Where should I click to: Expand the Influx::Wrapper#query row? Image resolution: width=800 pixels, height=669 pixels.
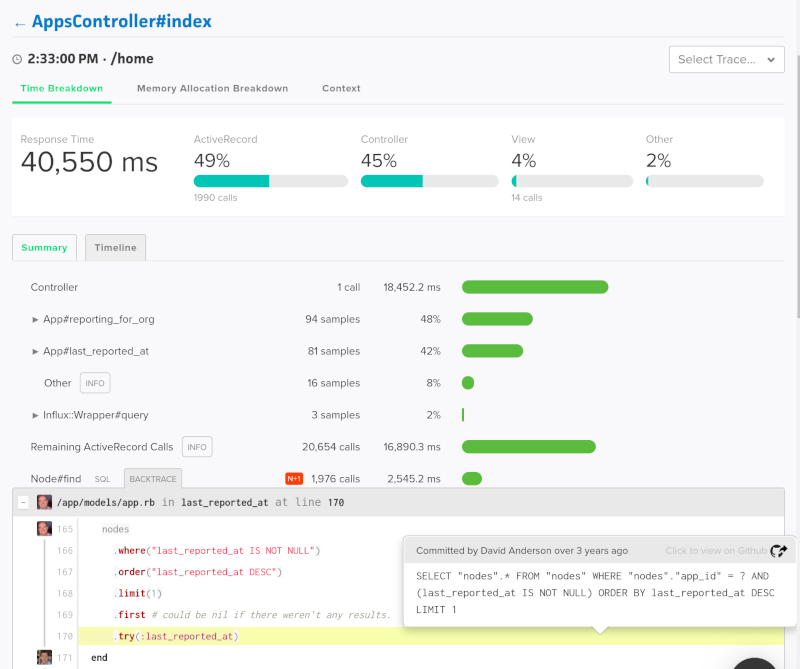point(35,415)
